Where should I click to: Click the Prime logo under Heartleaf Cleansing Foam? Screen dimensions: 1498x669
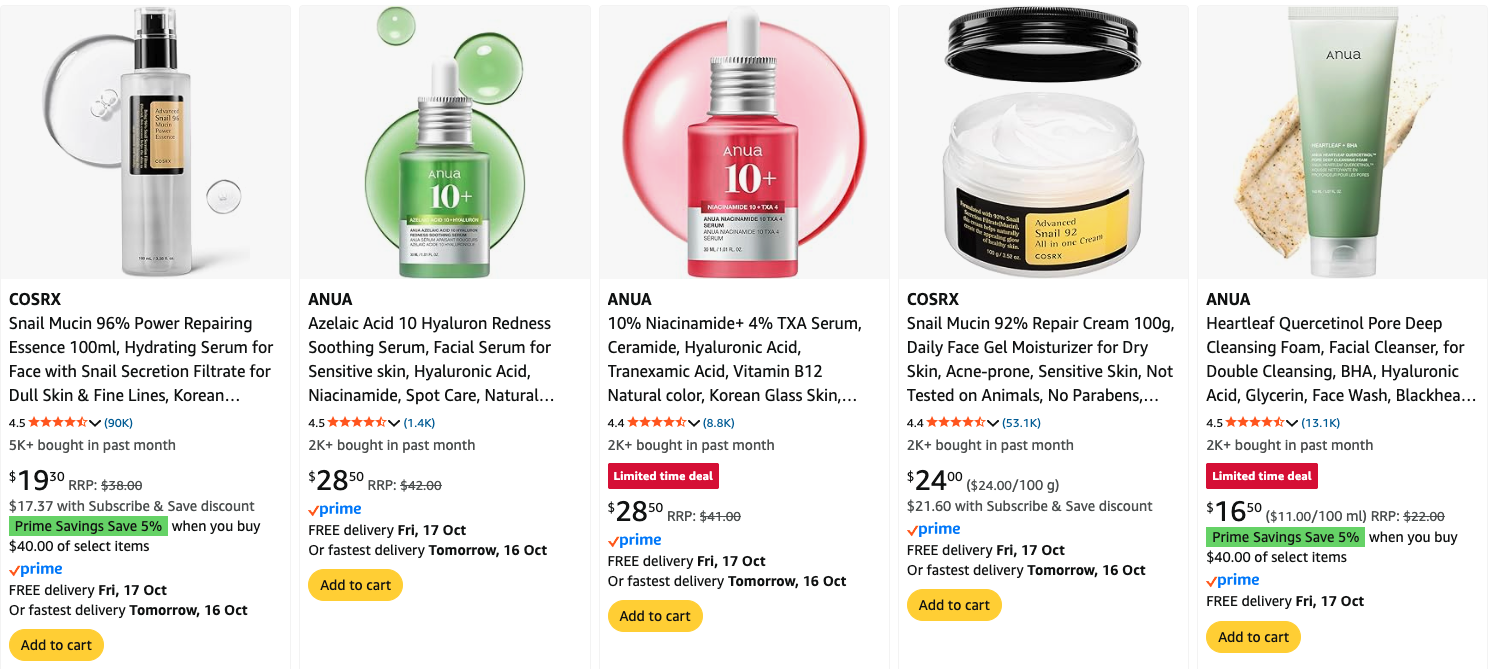tap(1232, 580)
